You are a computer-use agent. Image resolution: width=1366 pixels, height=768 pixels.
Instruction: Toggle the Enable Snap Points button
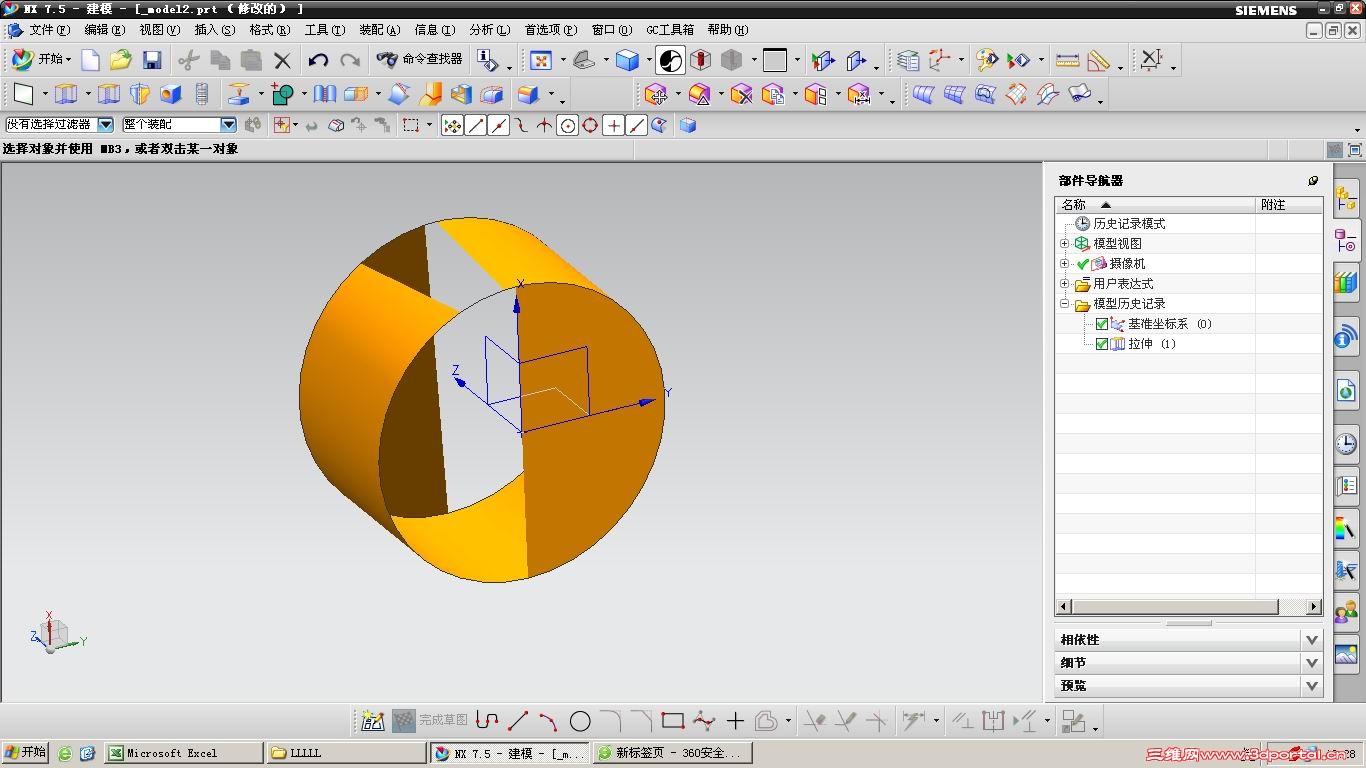452,125
